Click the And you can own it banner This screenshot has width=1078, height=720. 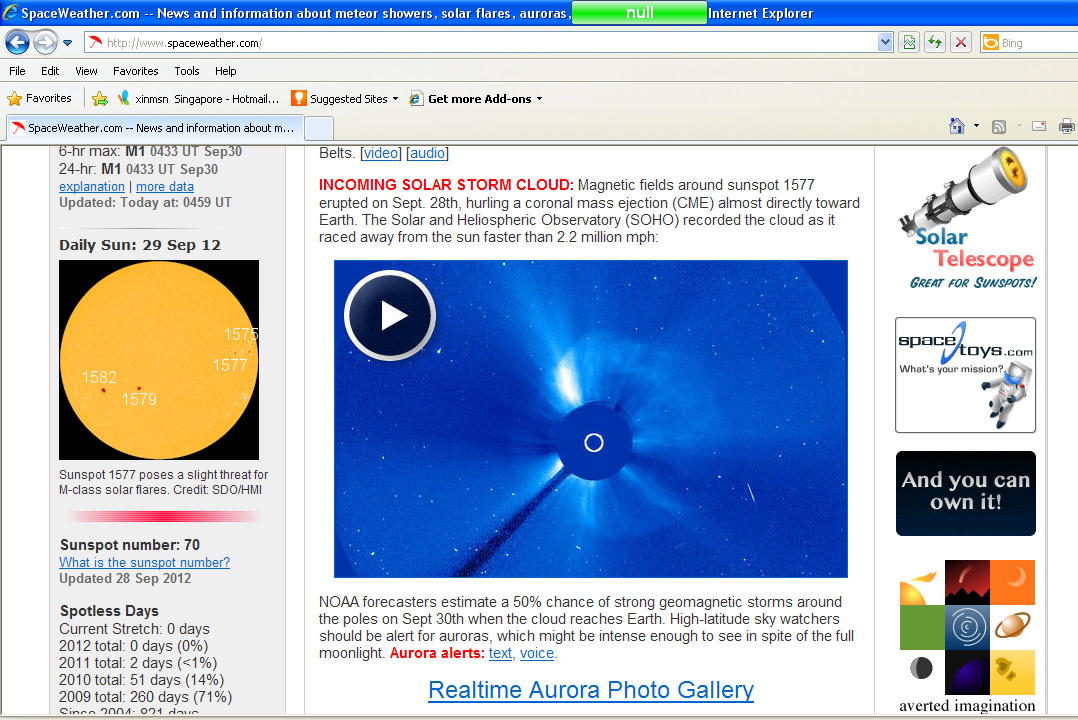click(966, 493)
